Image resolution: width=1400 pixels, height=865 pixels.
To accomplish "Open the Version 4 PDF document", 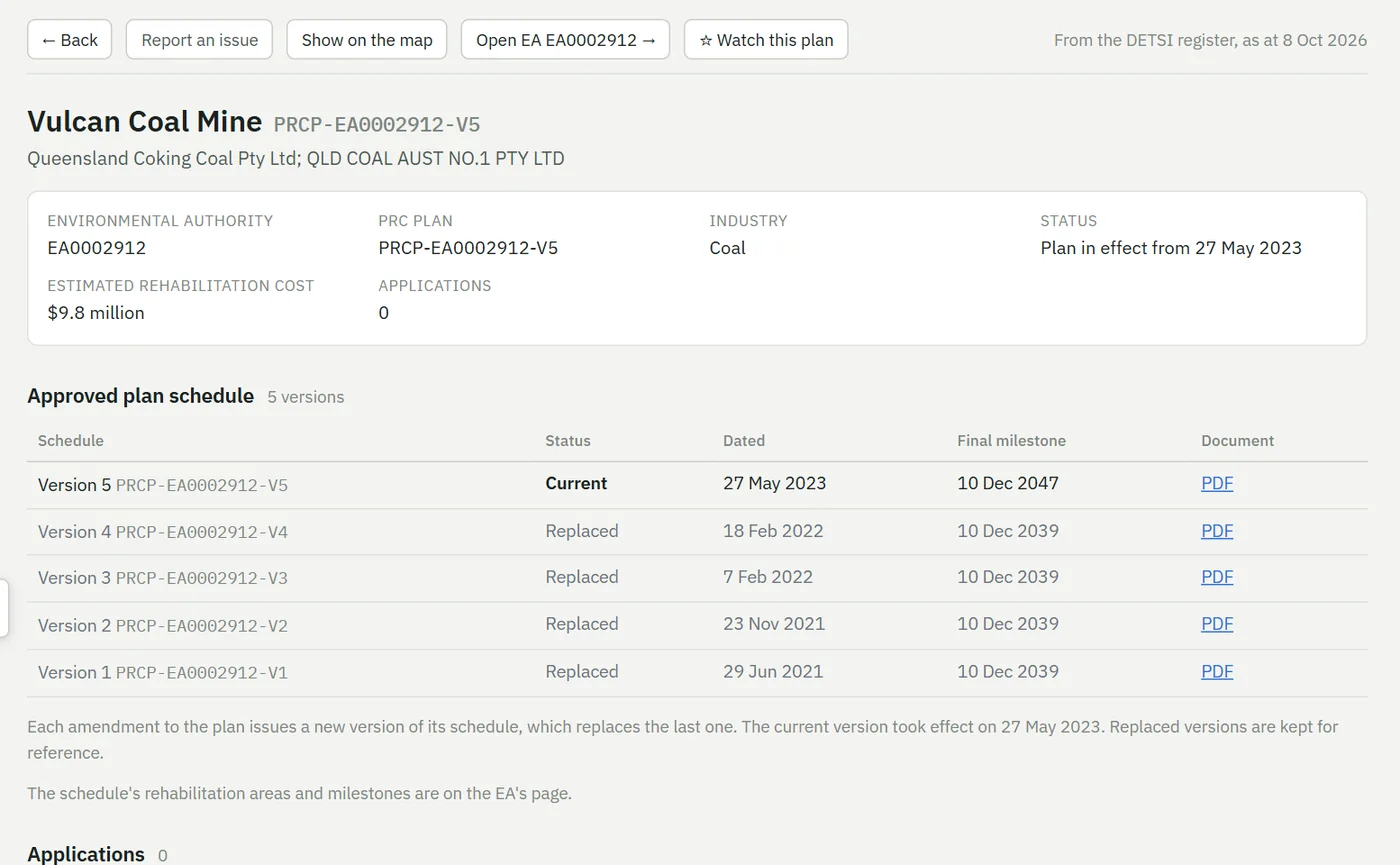I will click(x=1217, y=531).
